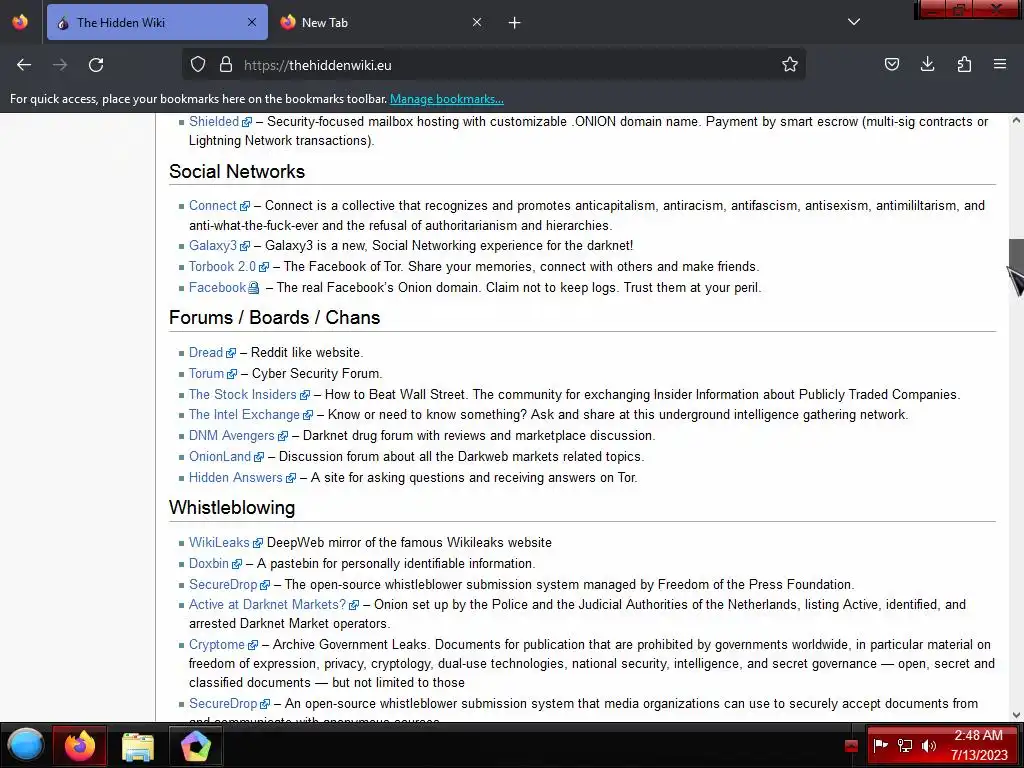Close The Hidden Wiki tab
This screenshot has height=768, width=1024.
point(252,22)
